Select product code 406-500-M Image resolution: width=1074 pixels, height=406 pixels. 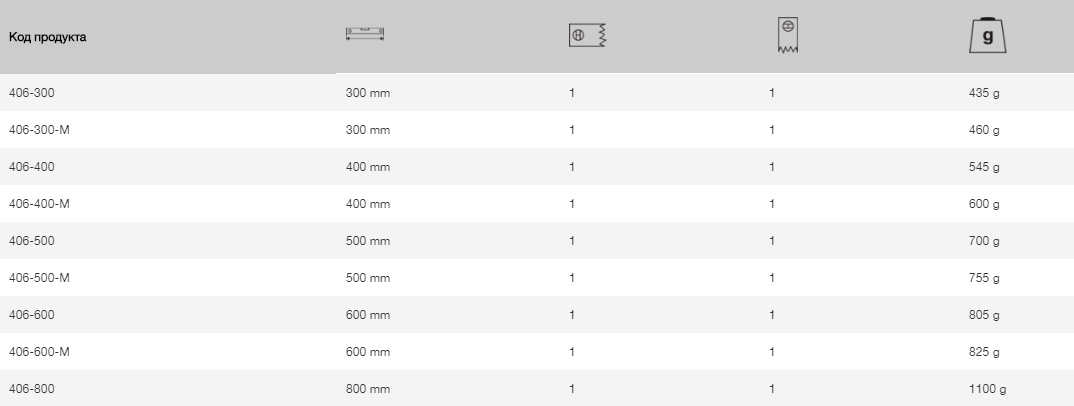[39, 277]
